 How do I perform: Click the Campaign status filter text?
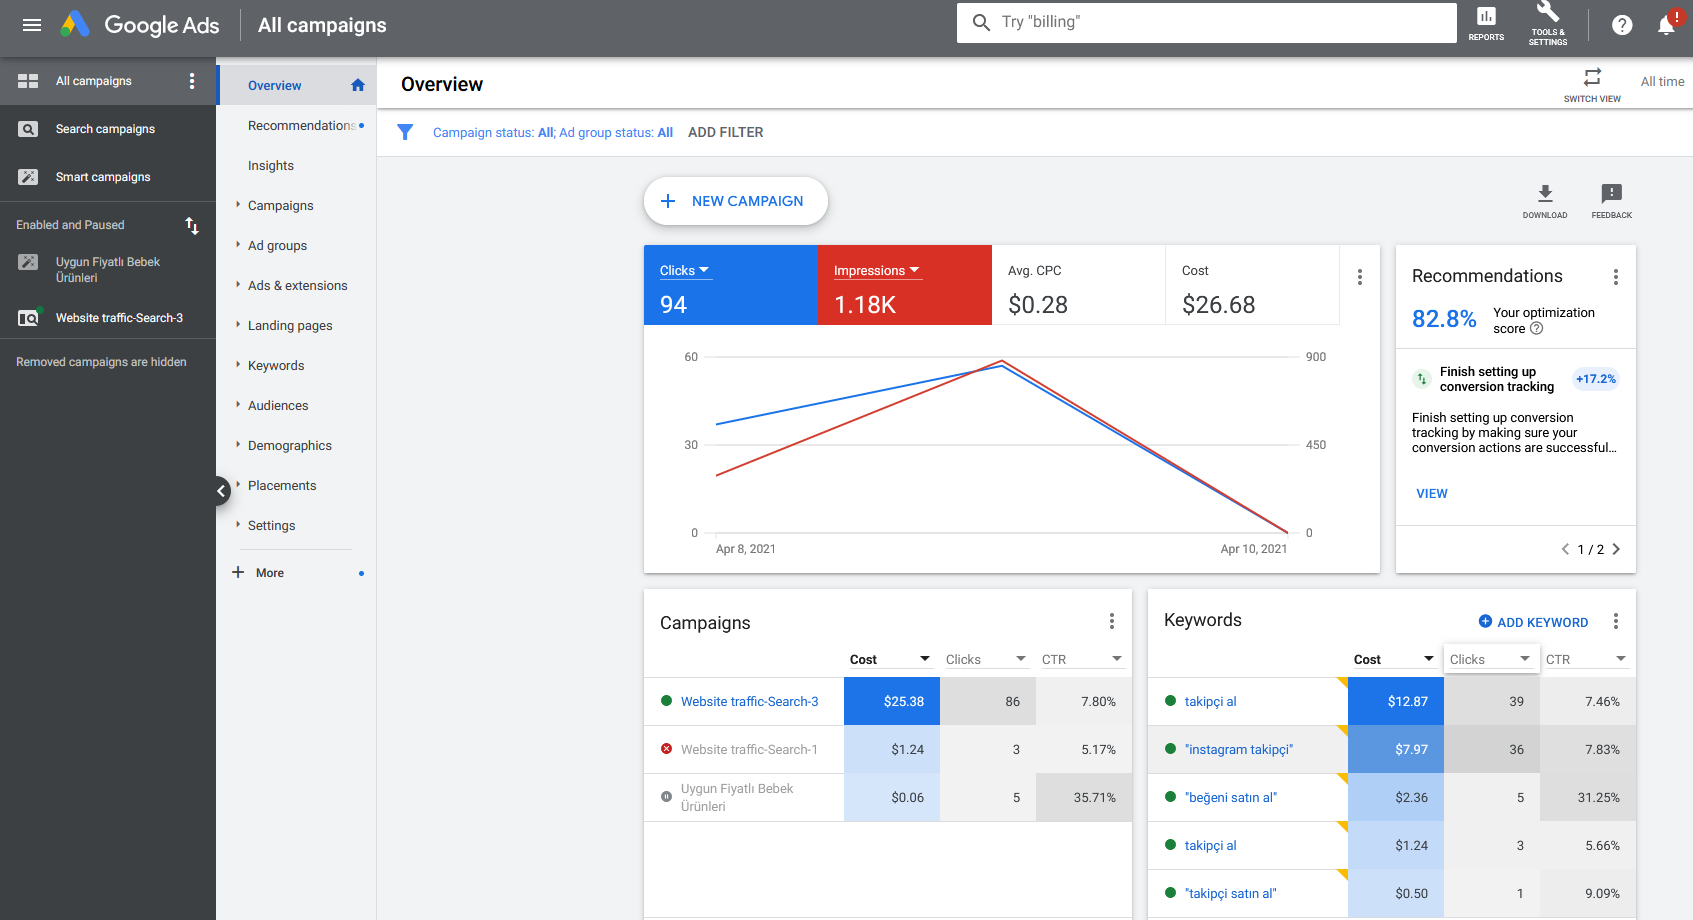[494, 132]
